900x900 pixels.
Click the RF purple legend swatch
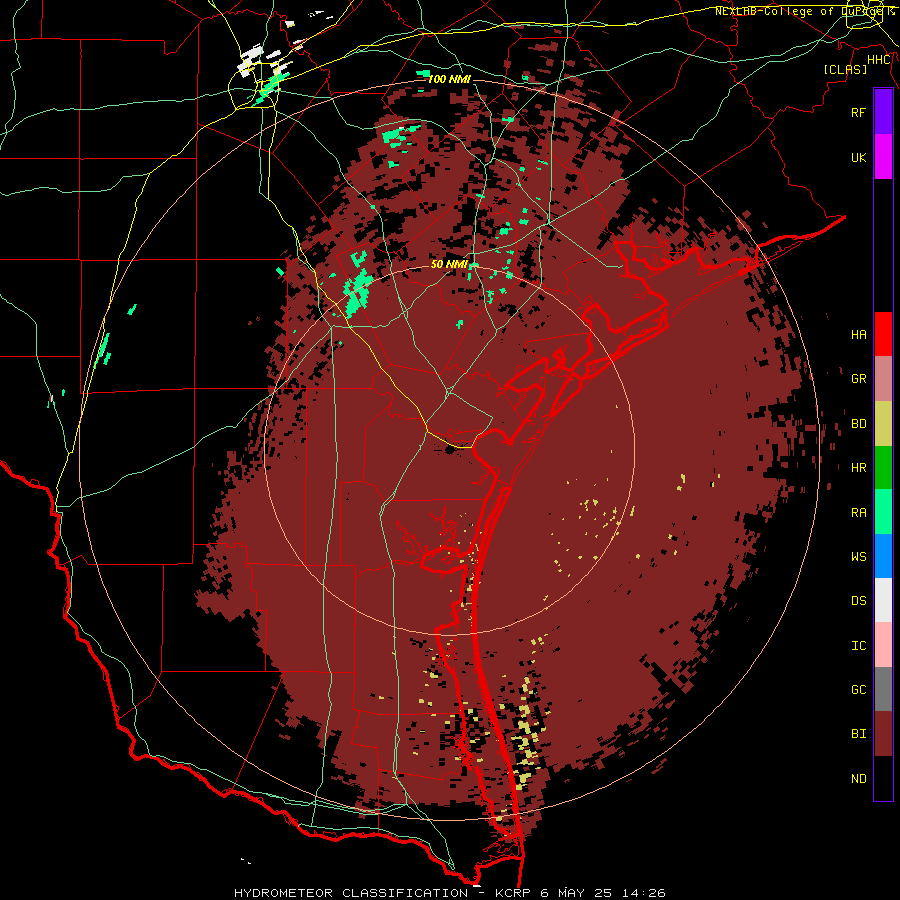click(883, 112)
